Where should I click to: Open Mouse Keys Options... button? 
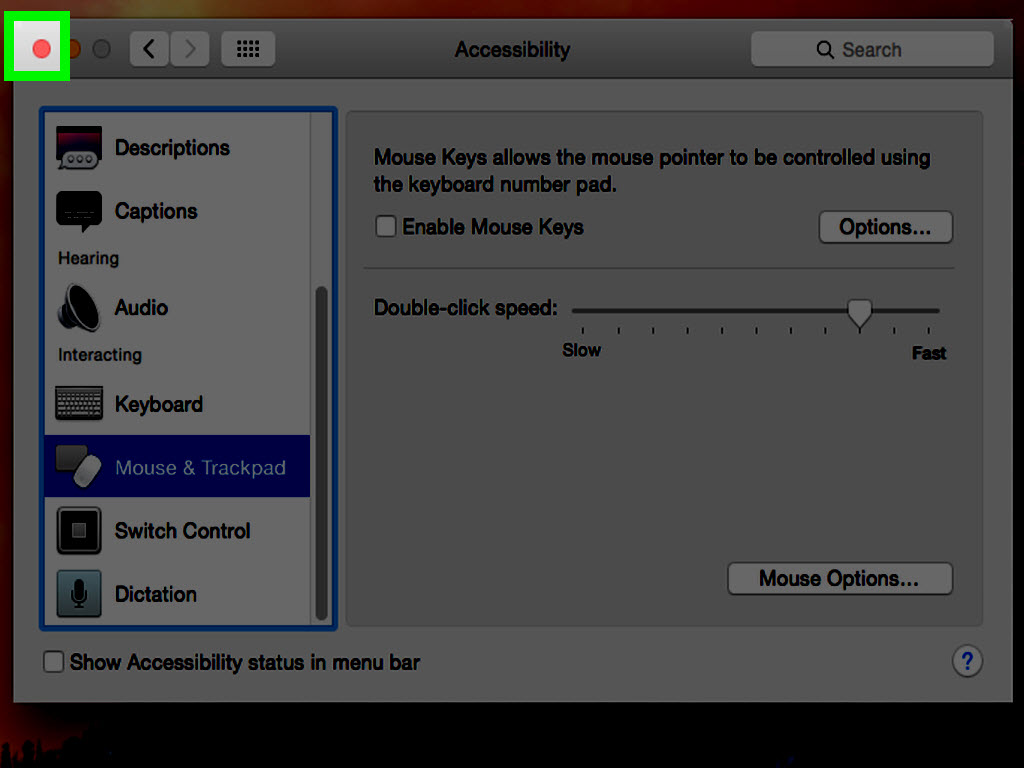point(886,227)
